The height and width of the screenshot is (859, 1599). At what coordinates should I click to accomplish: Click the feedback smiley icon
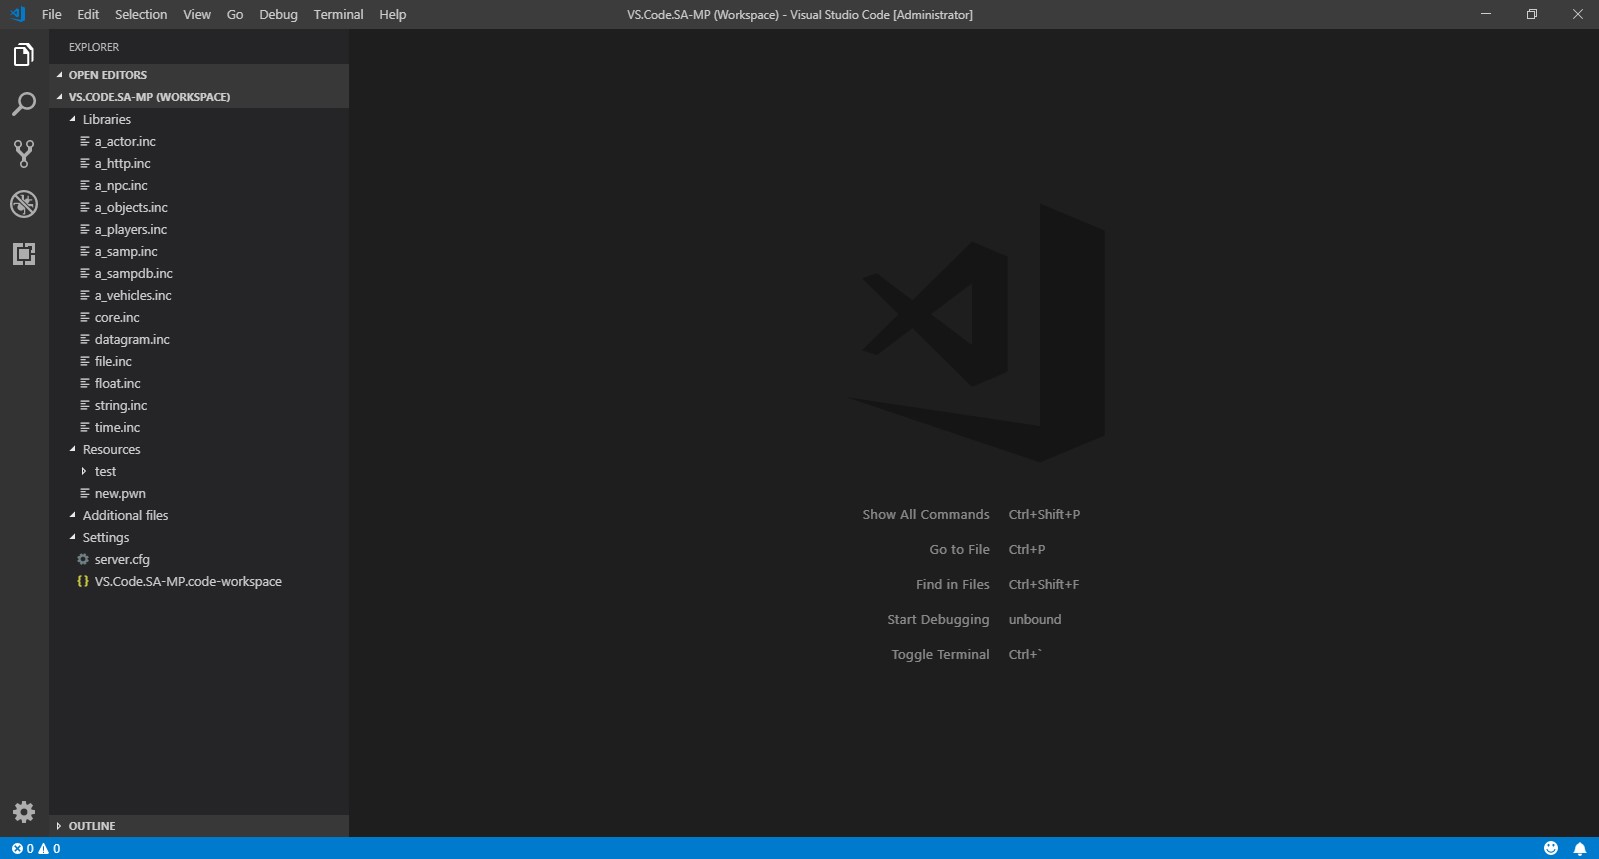pos(1551,848)
